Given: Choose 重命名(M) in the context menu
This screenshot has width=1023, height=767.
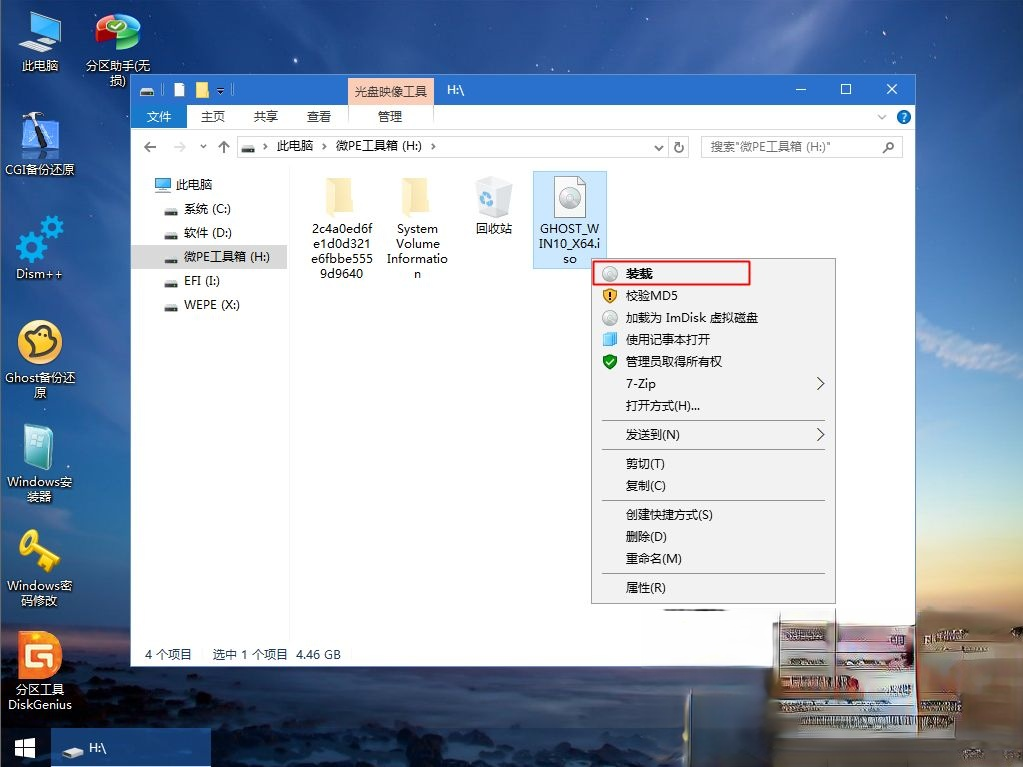Looking at the screenshot, I should click(x=713, y=559).
